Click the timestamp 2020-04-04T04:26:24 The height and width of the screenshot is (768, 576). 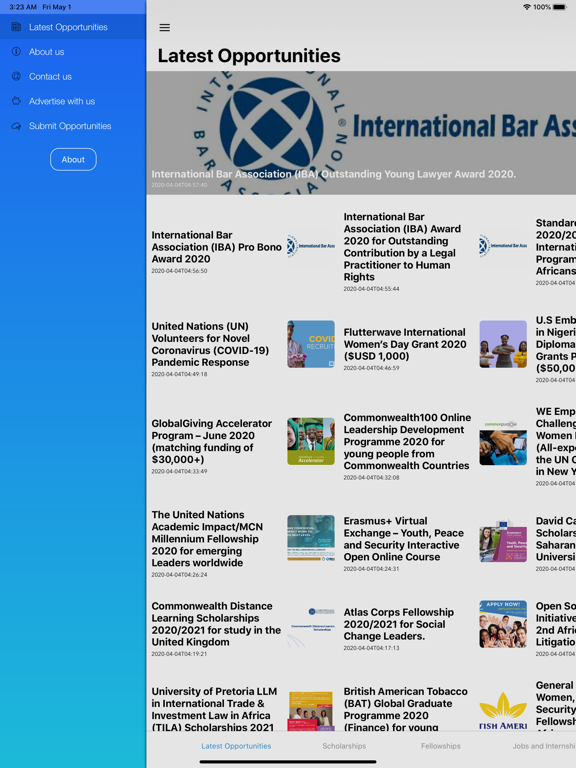179,575
